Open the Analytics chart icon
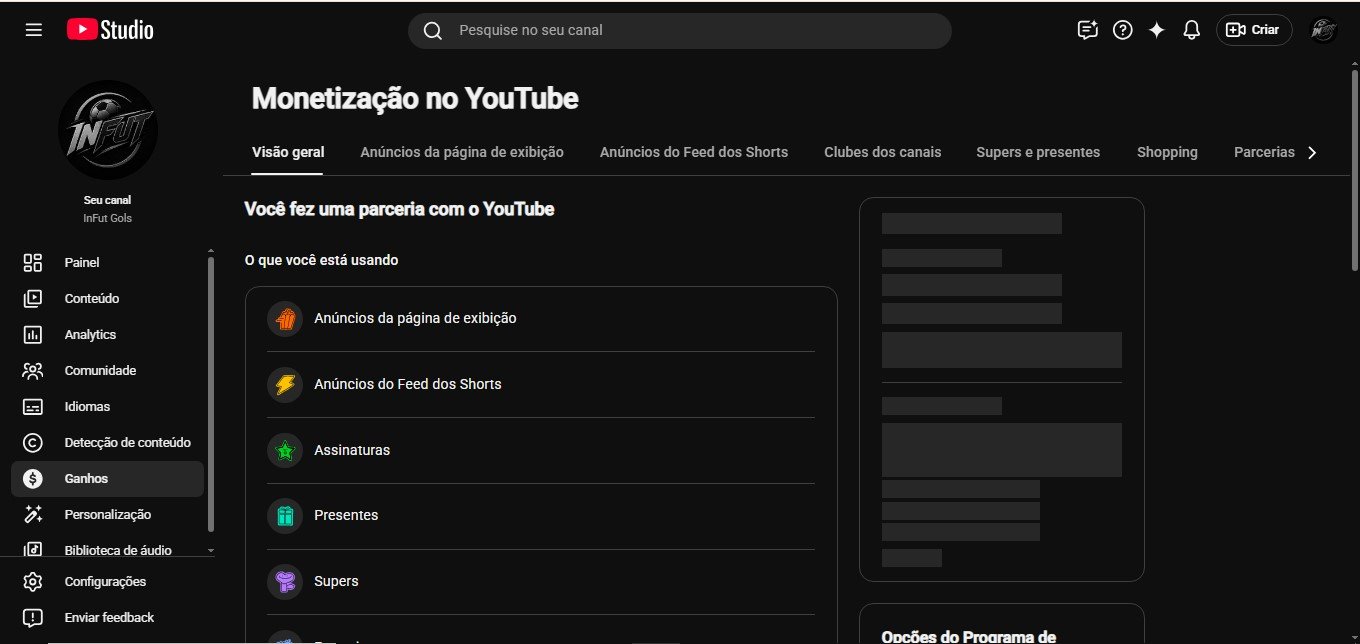Screen dimensions: 1360x644 pos(33,334)
